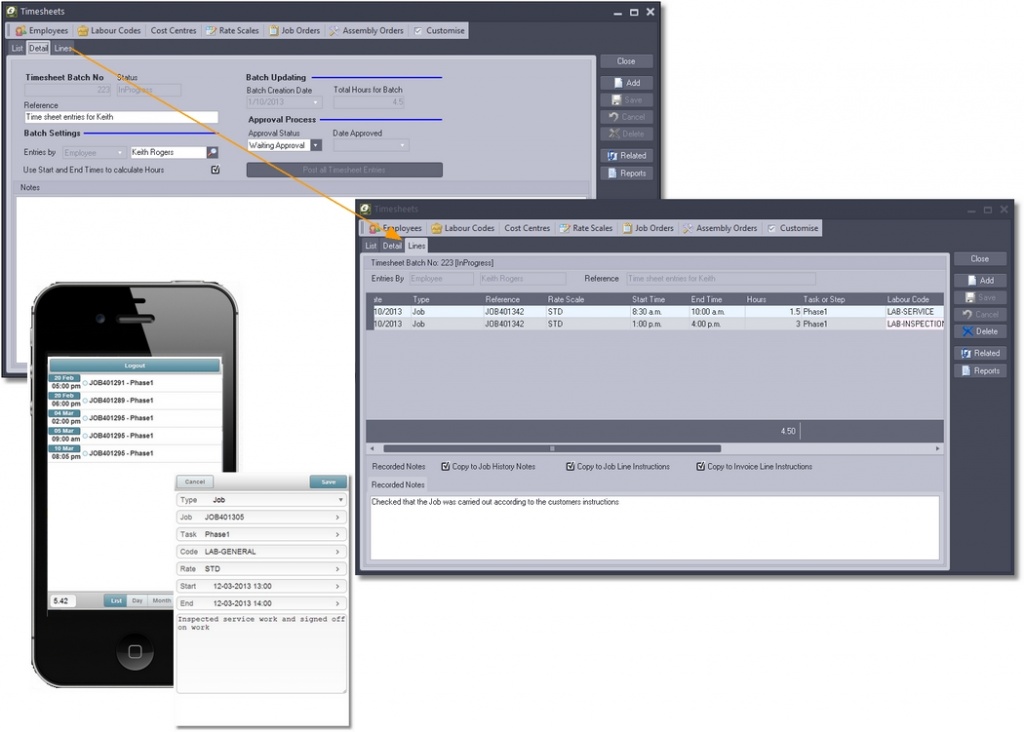Click Delete in the front window side panel
Viewport: 1024px width, 732px height.
(979, 331)
